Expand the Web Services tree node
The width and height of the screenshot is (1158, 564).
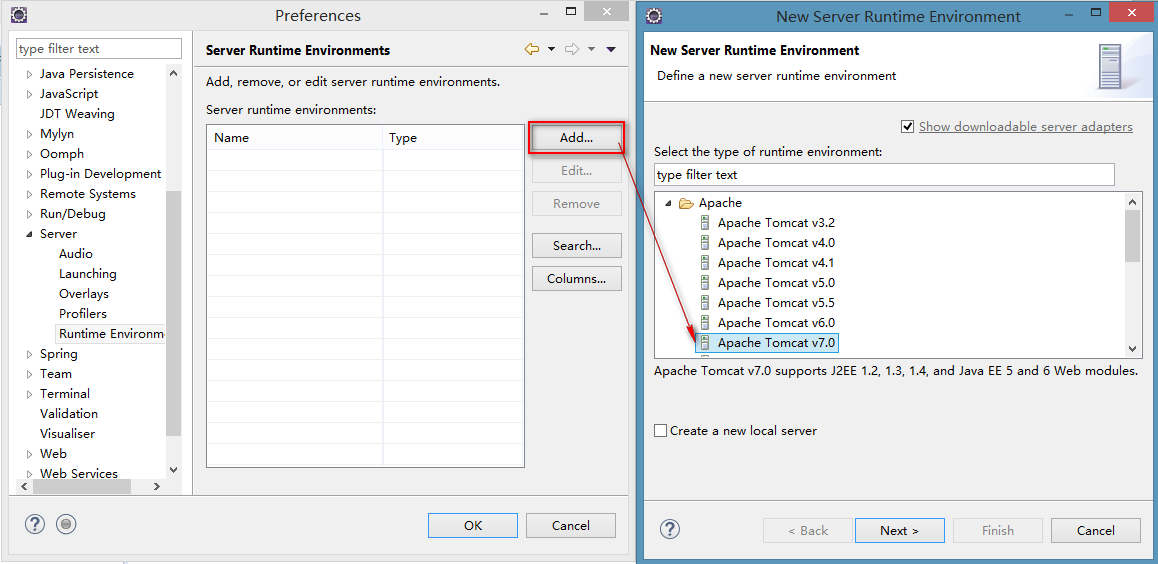point(30,473)
